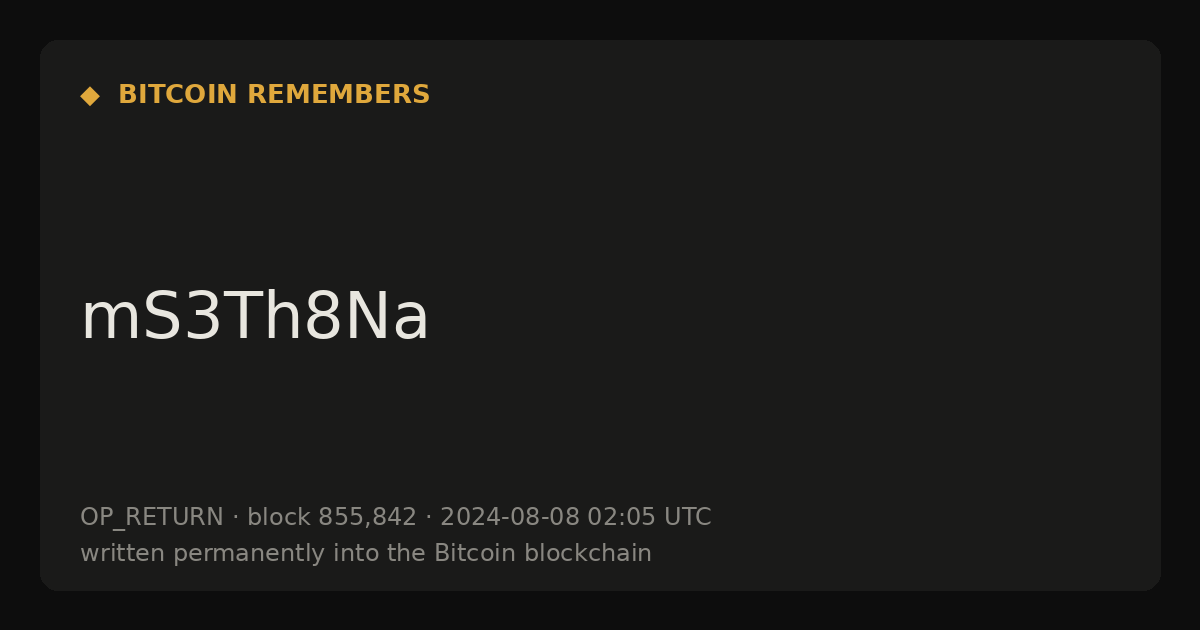The width and height of the screenshot is (1200, 630).
Task: Select the message text mS3Th8Na
Action: [255, 318]
